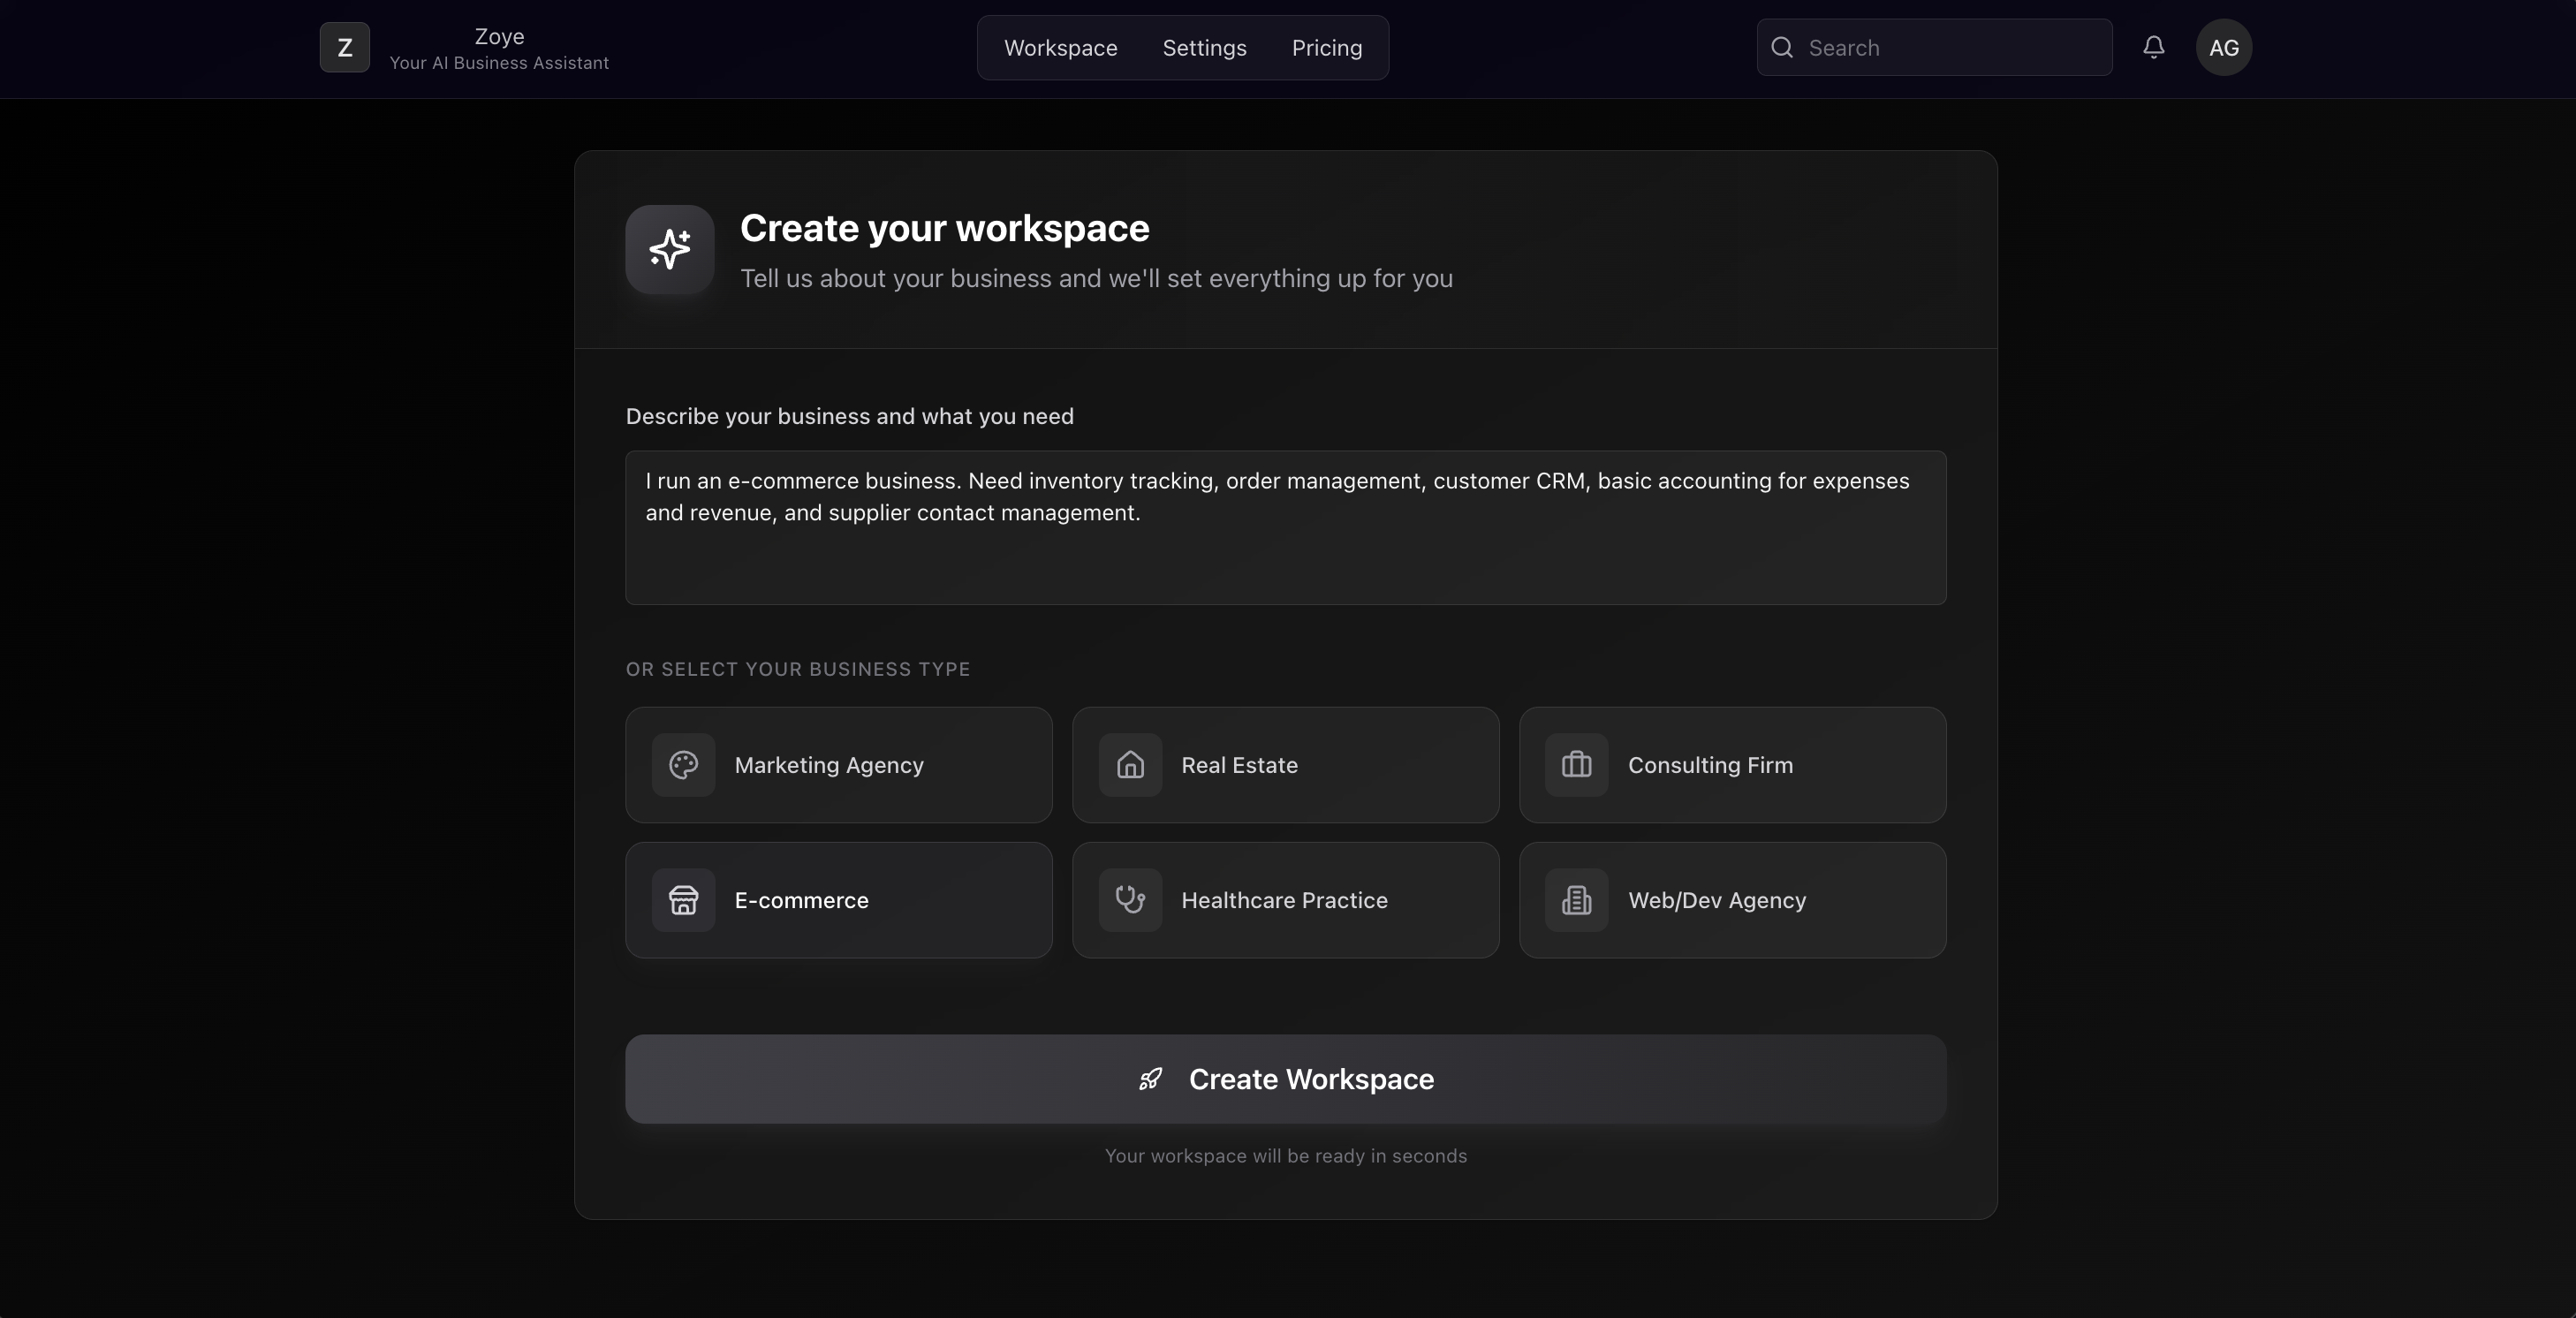The image size is (2576, 1318).
Task: Open the Settings nav tab
Action: click(x=1204, y=48)
